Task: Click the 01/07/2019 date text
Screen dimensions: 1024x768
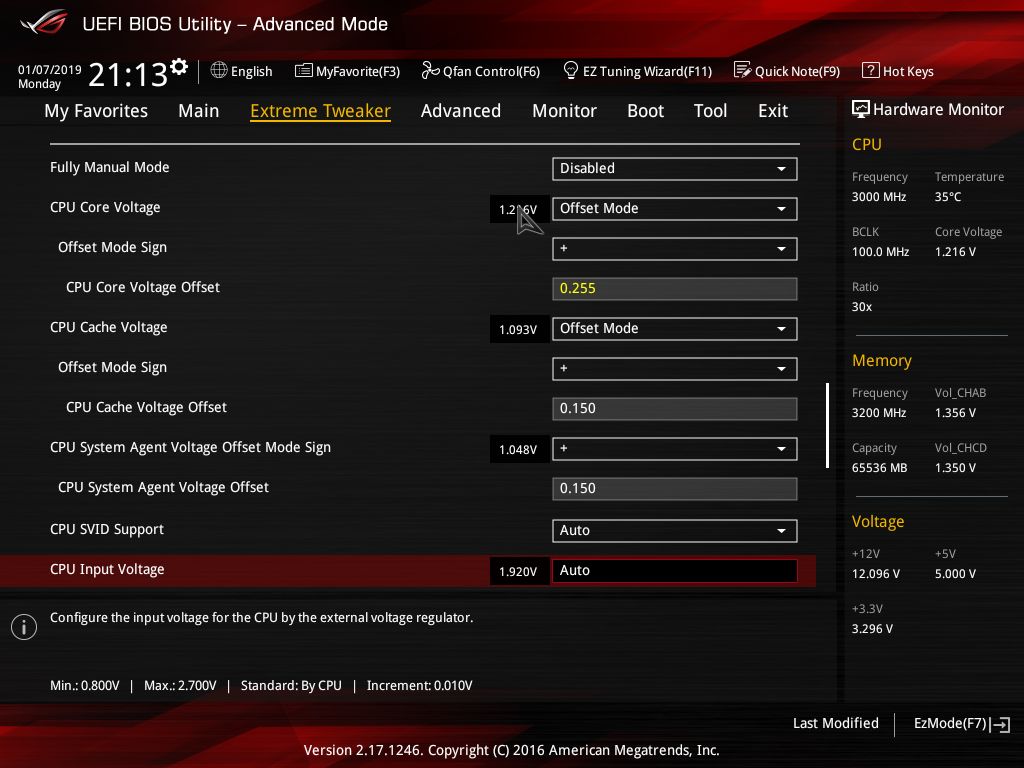Action: point(50,69)
